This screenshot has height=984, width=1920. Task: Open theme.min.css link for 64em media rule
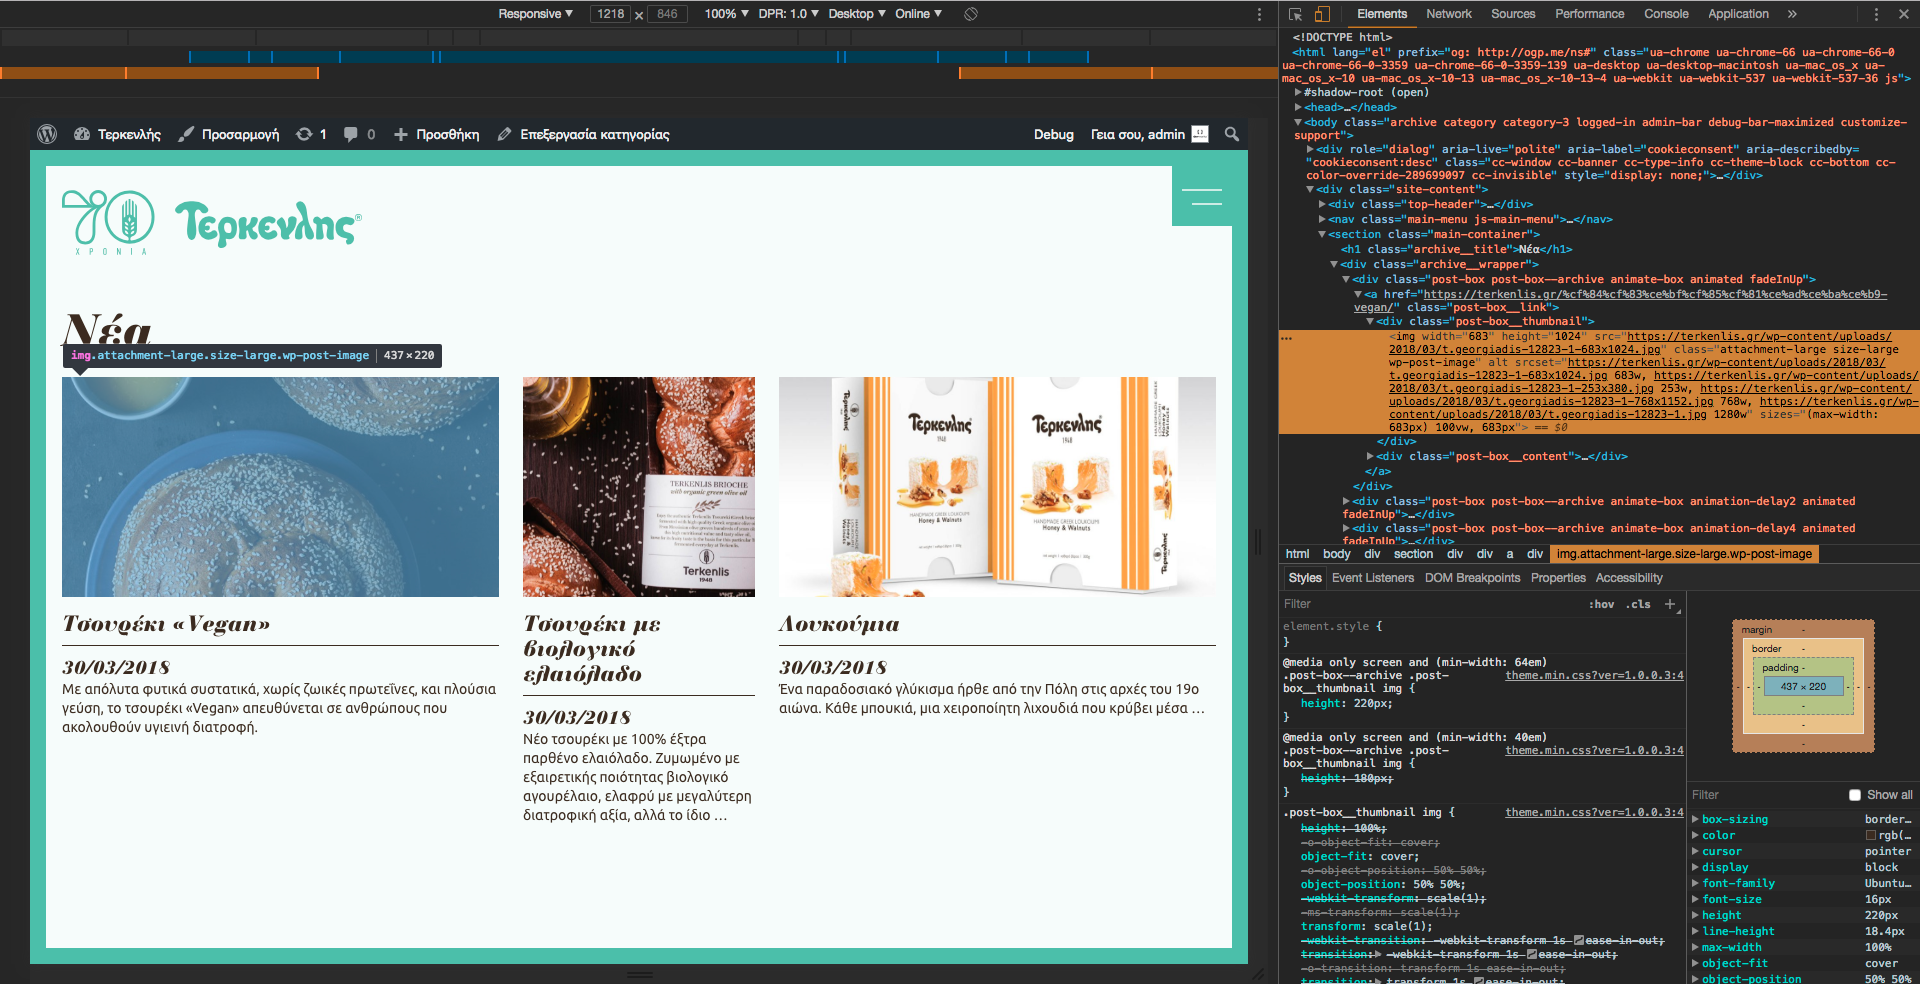(1594, 675)
